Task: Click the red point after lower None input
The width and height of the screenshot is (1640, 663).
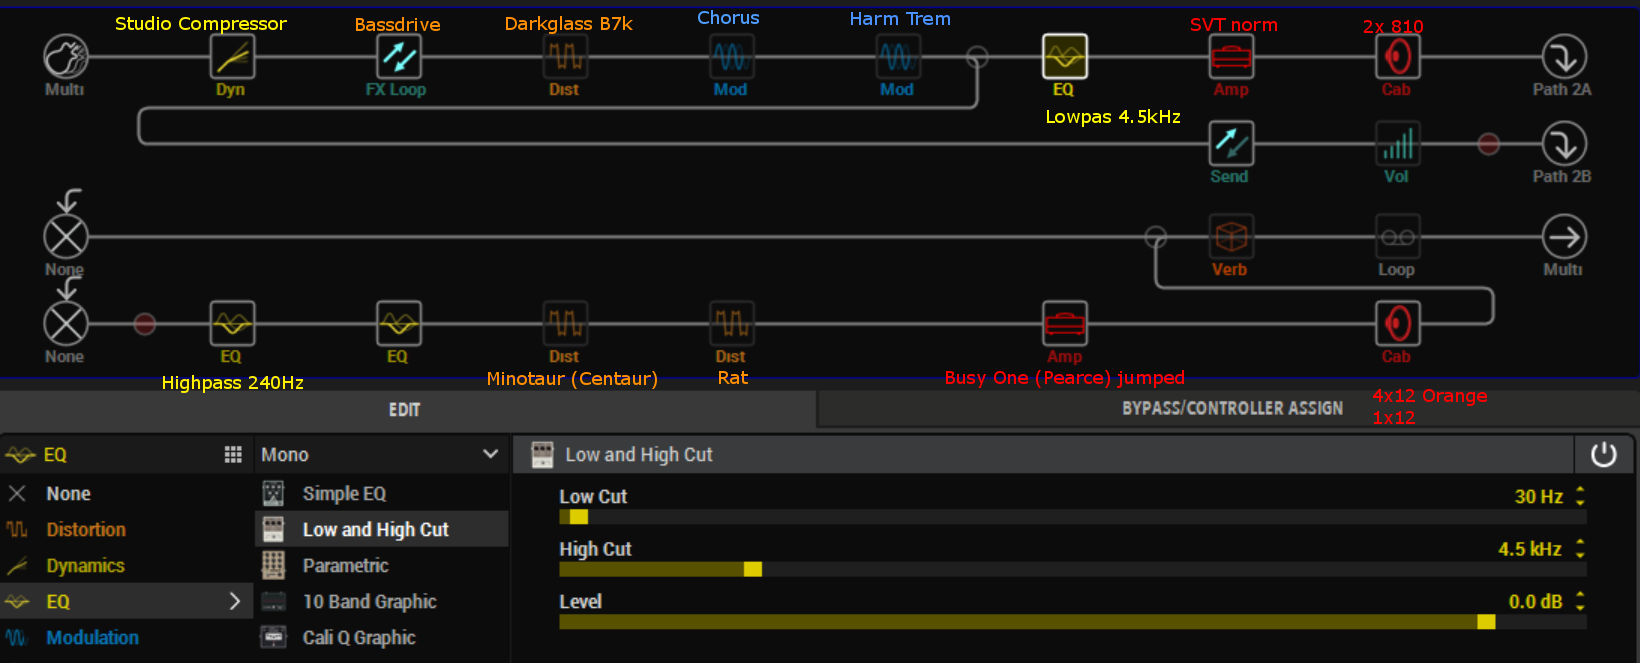Action: pos(145,324)
